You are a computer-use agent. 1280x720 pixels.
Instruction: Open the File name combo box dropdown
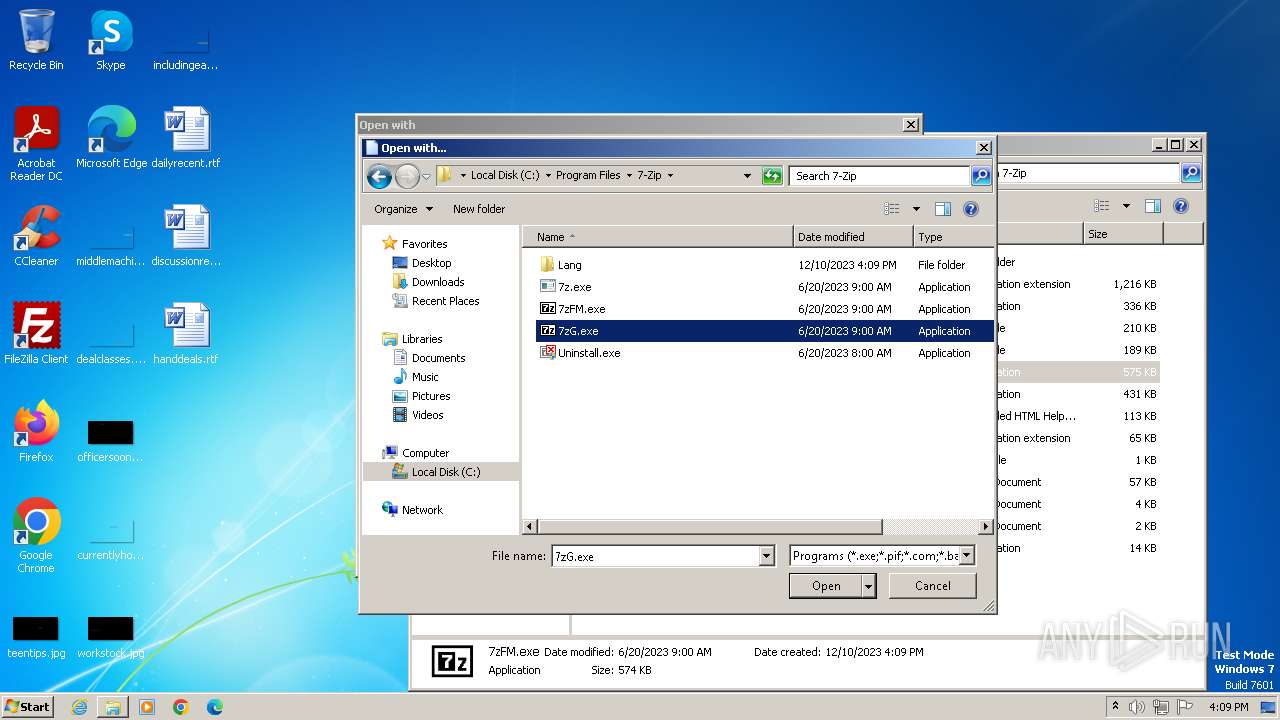click(x=767, y=556)
